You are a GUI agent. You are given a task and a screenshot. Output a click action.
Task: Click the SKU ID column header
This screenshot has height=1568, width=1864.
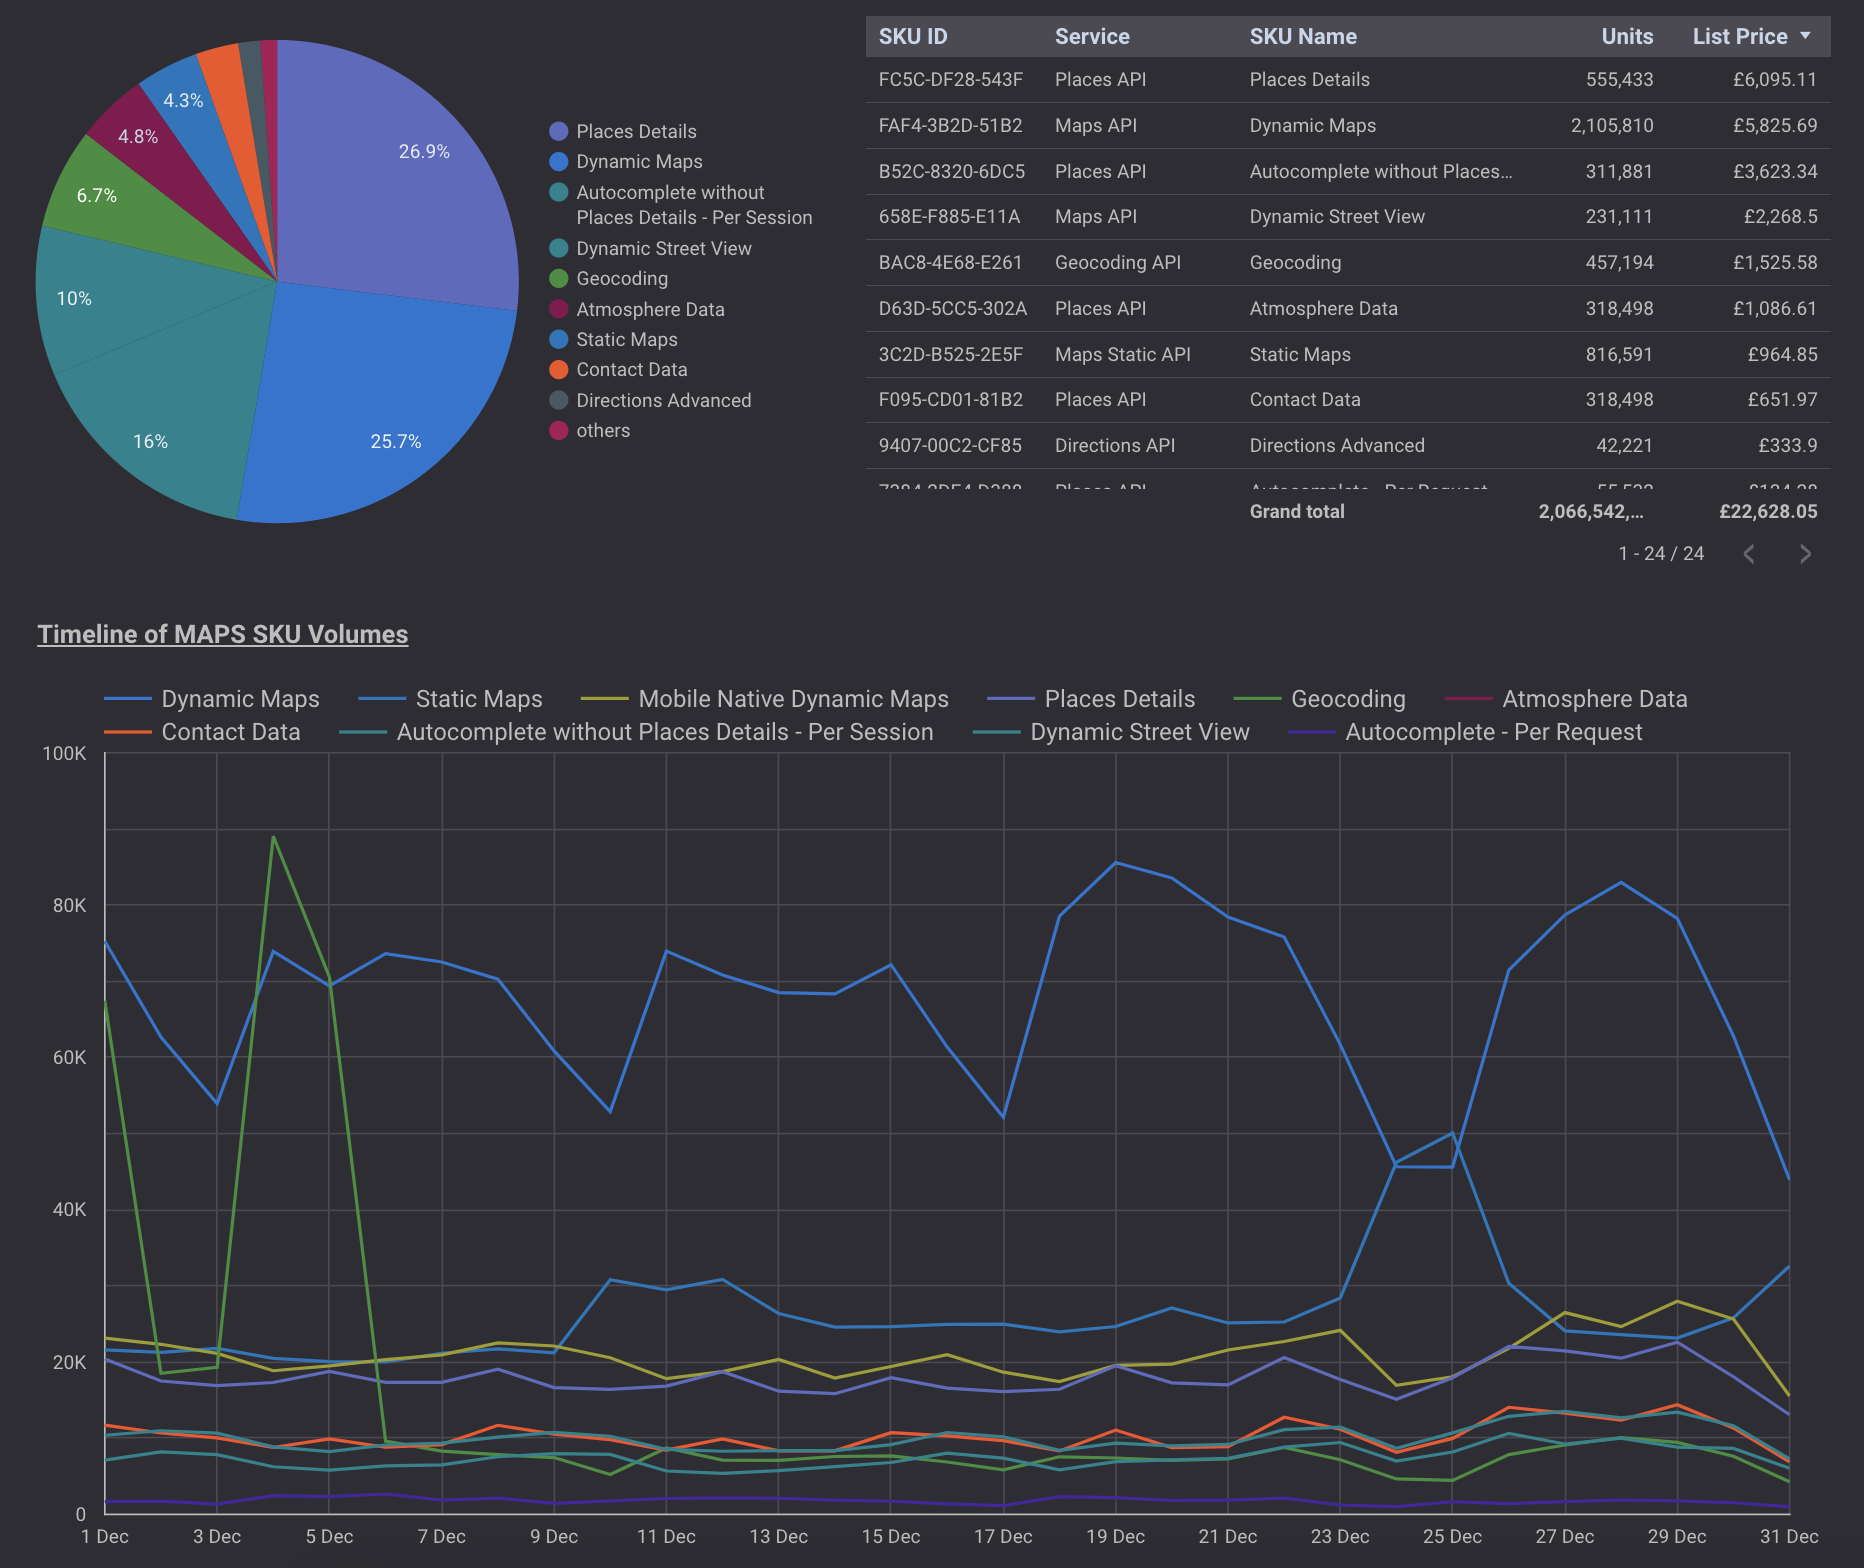912,36
